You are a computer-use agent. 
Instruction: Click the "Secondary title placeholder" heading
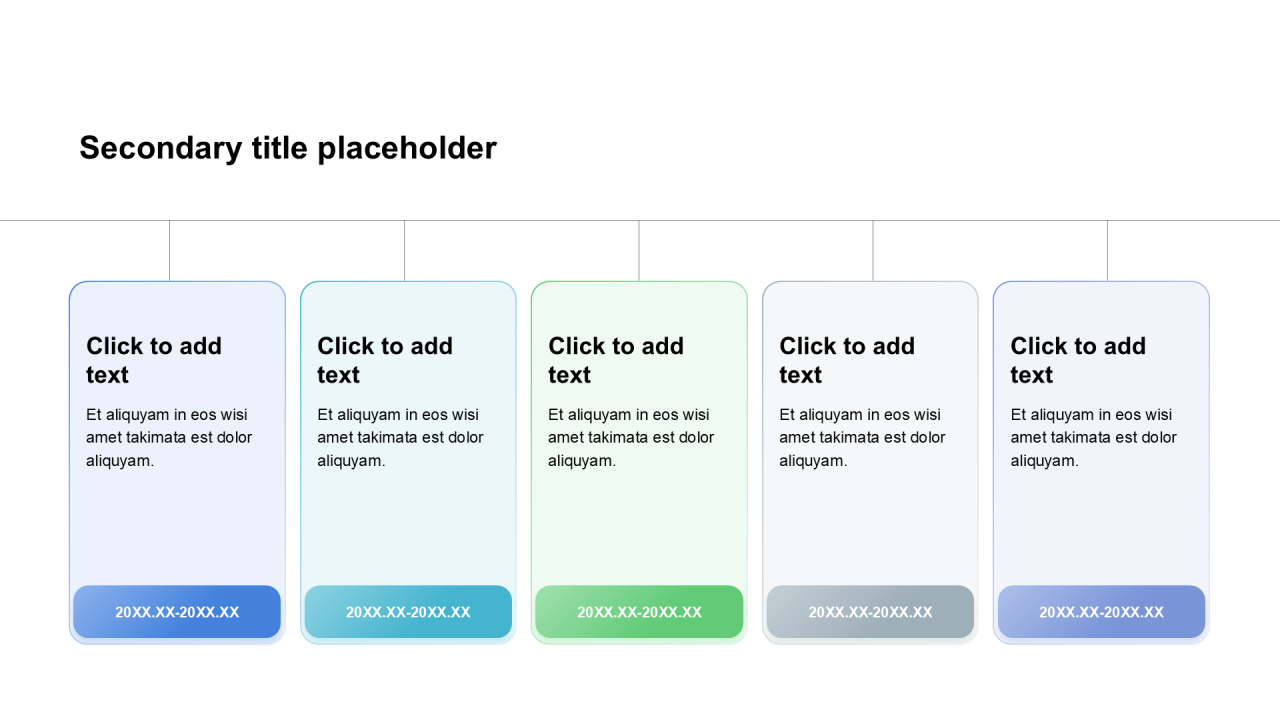[x=288, y=148]
